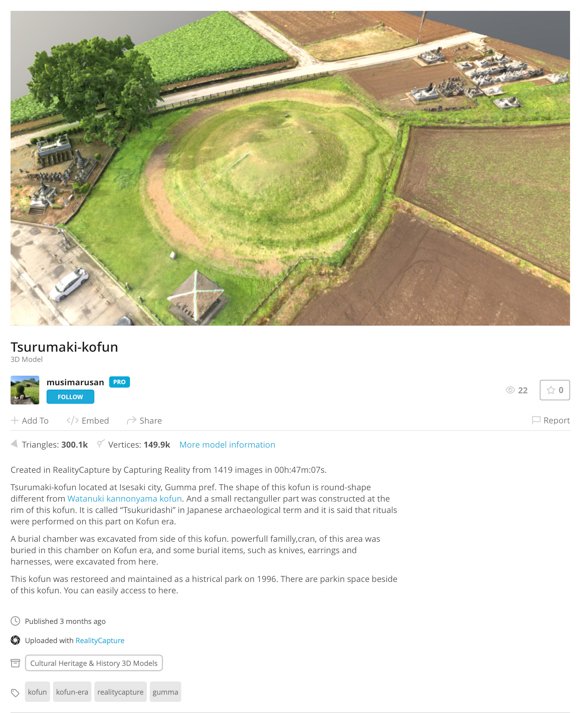Screen dimensions: 580x713
Task: Click the Share arrow icon
Action: (x=131, y=420)
